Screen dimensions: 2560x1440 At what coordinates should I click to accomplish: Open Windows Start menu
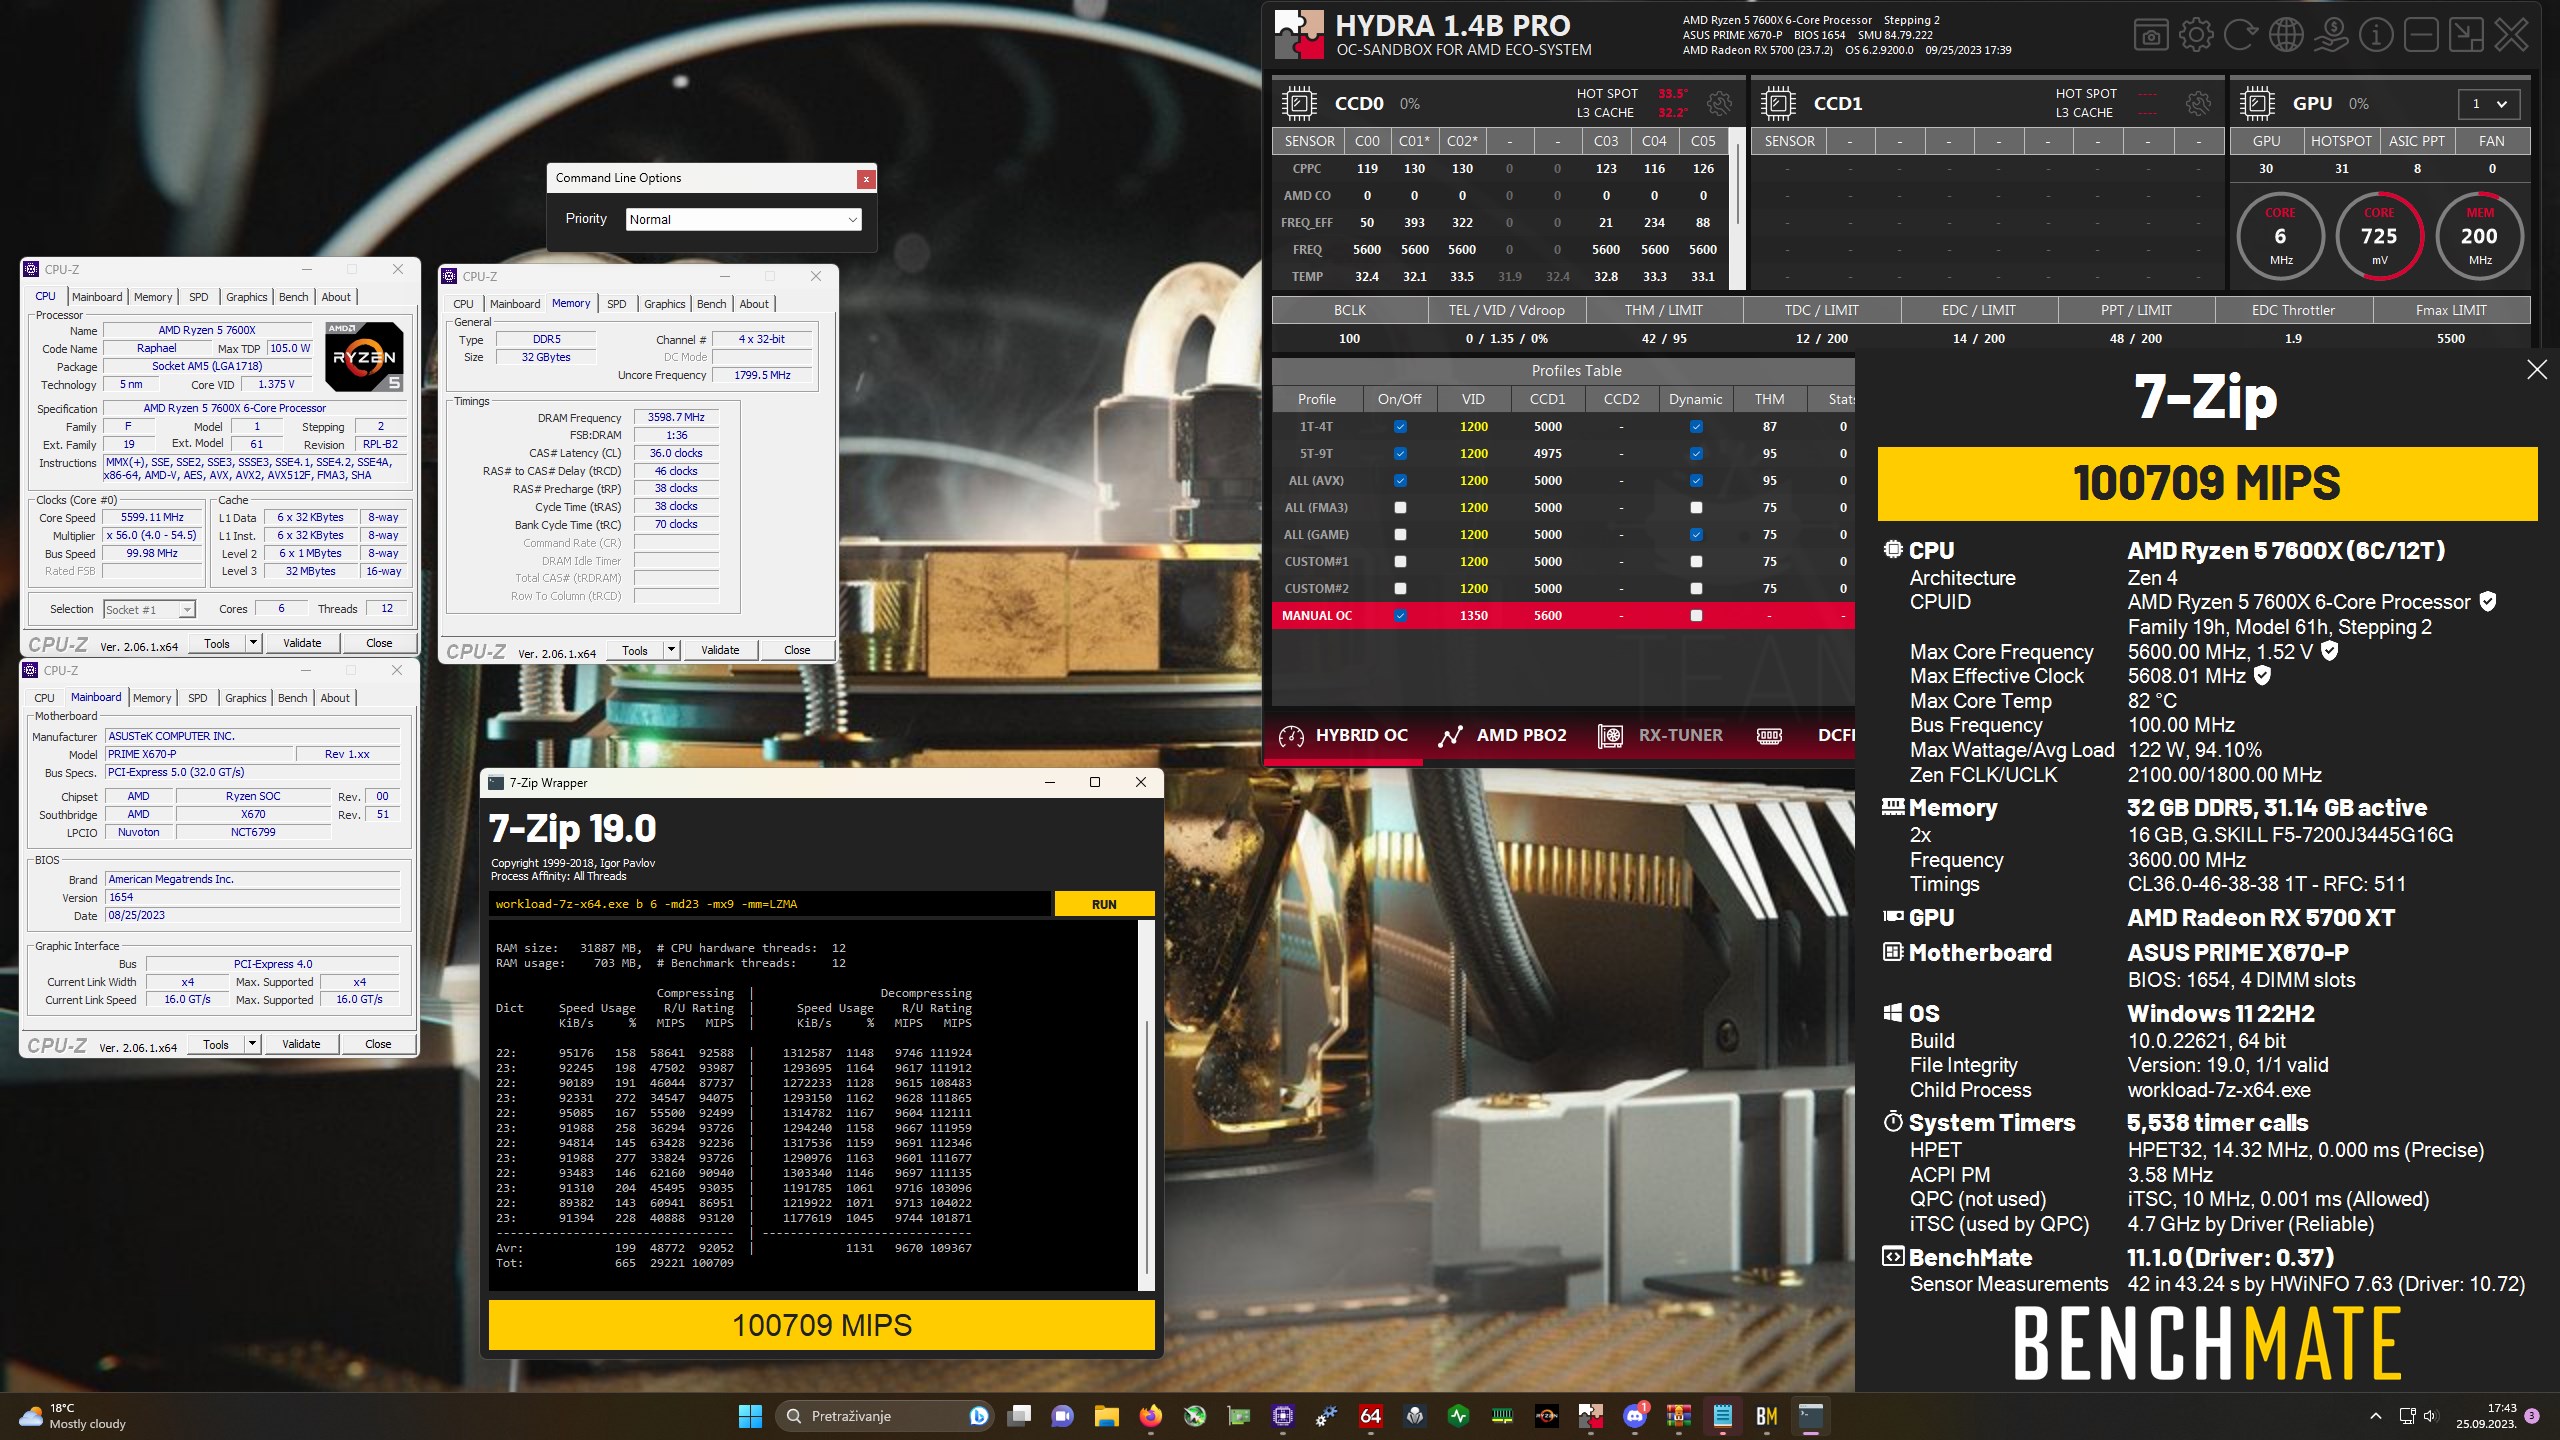(x=750, y=1416)
